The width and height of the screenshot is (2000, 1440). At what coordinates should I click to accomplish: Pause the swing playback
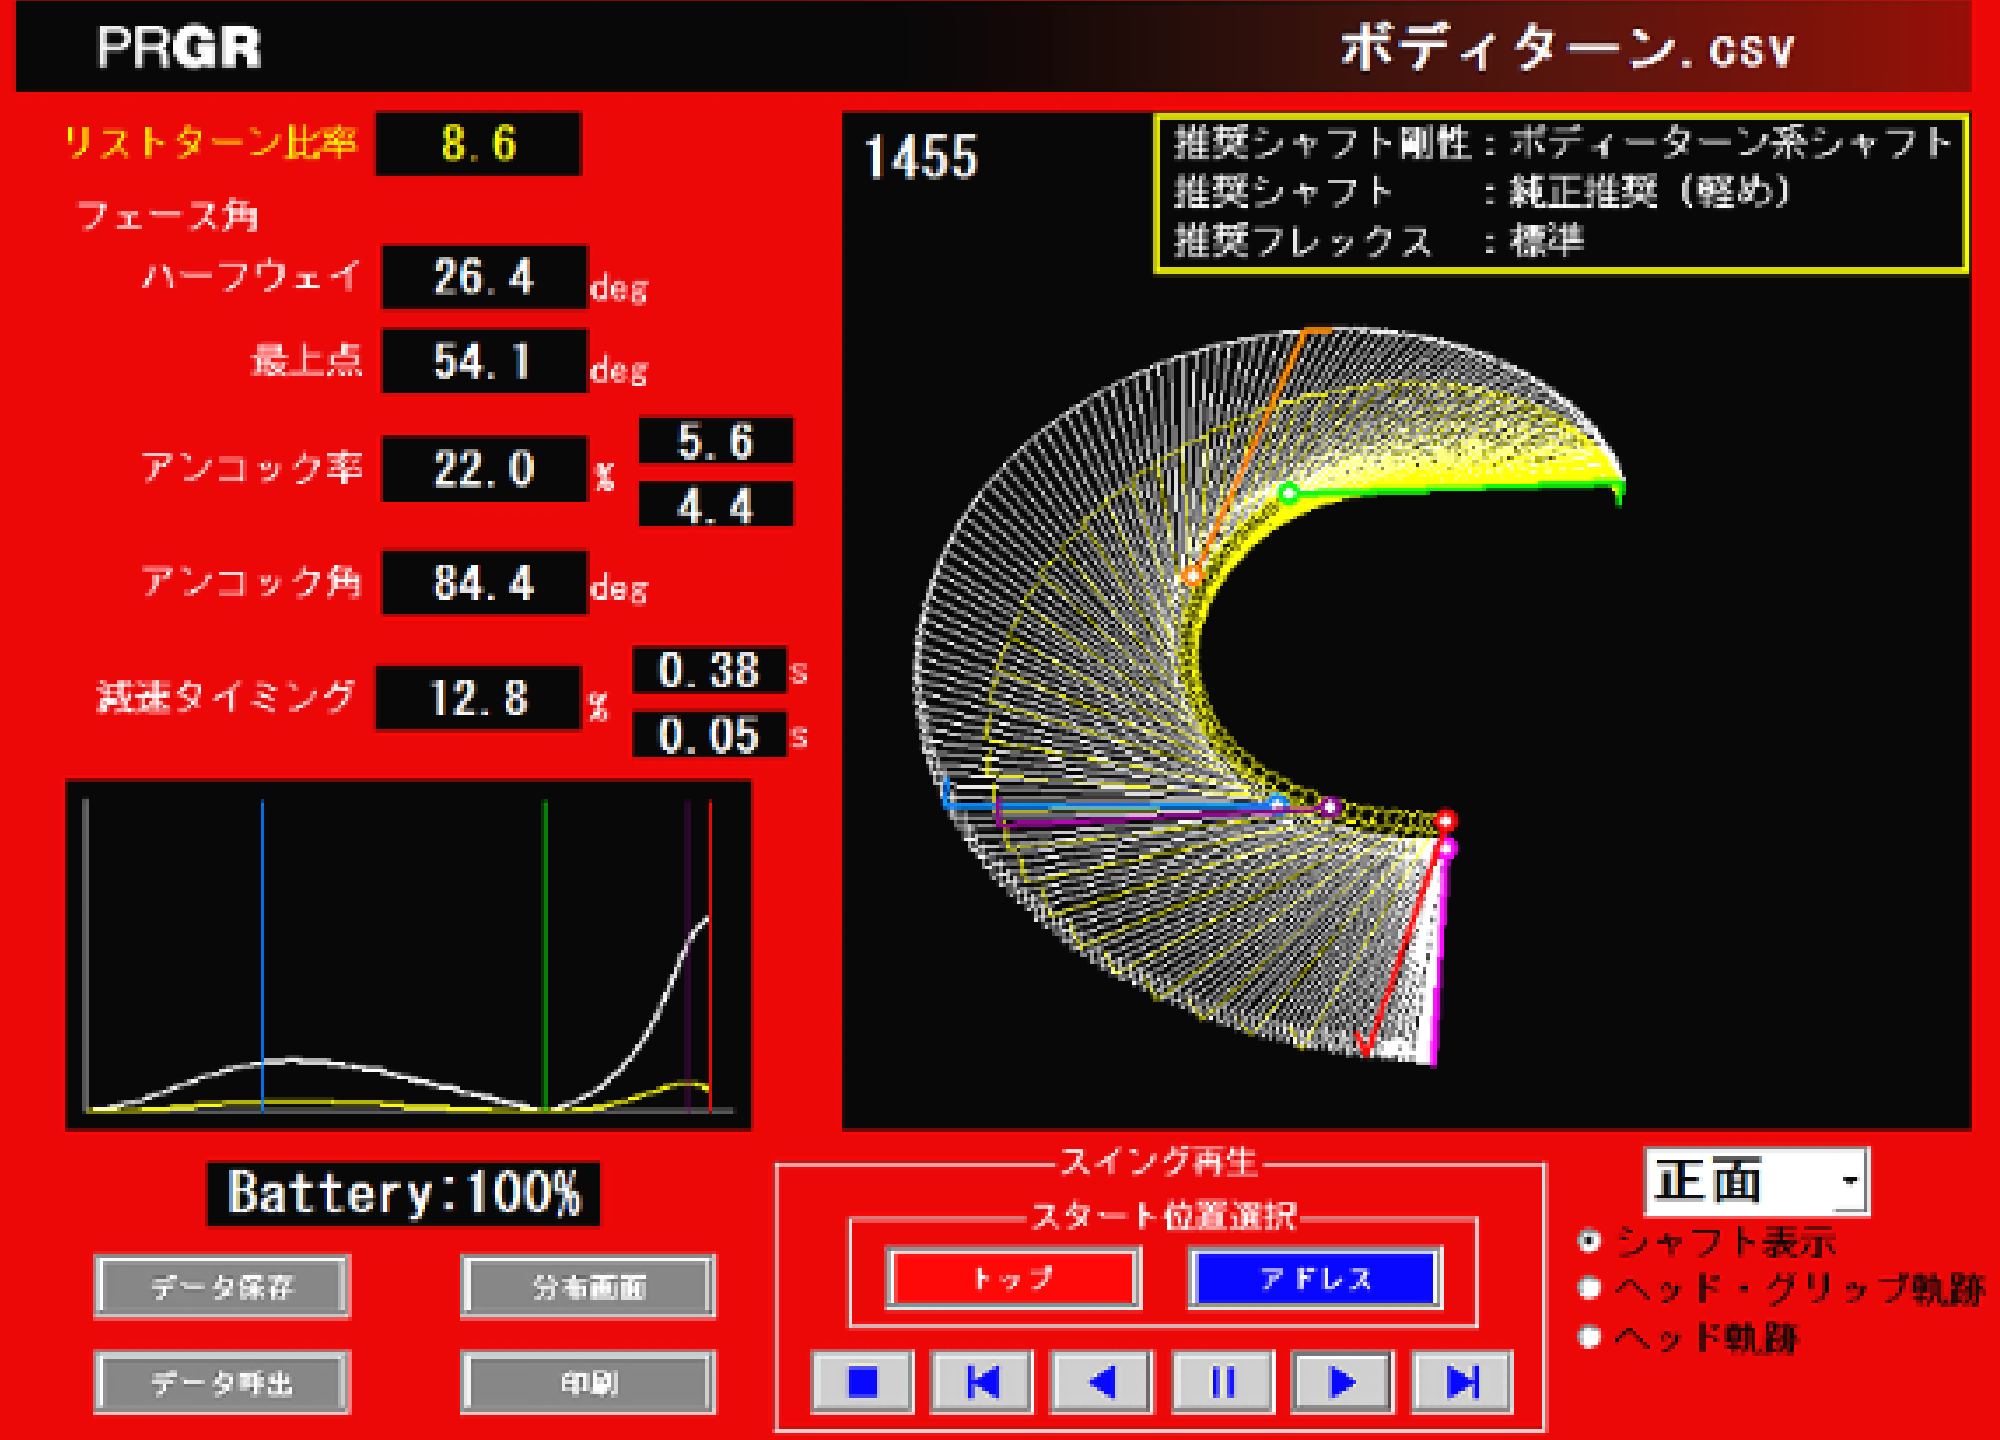[x=1222, y=1382]
